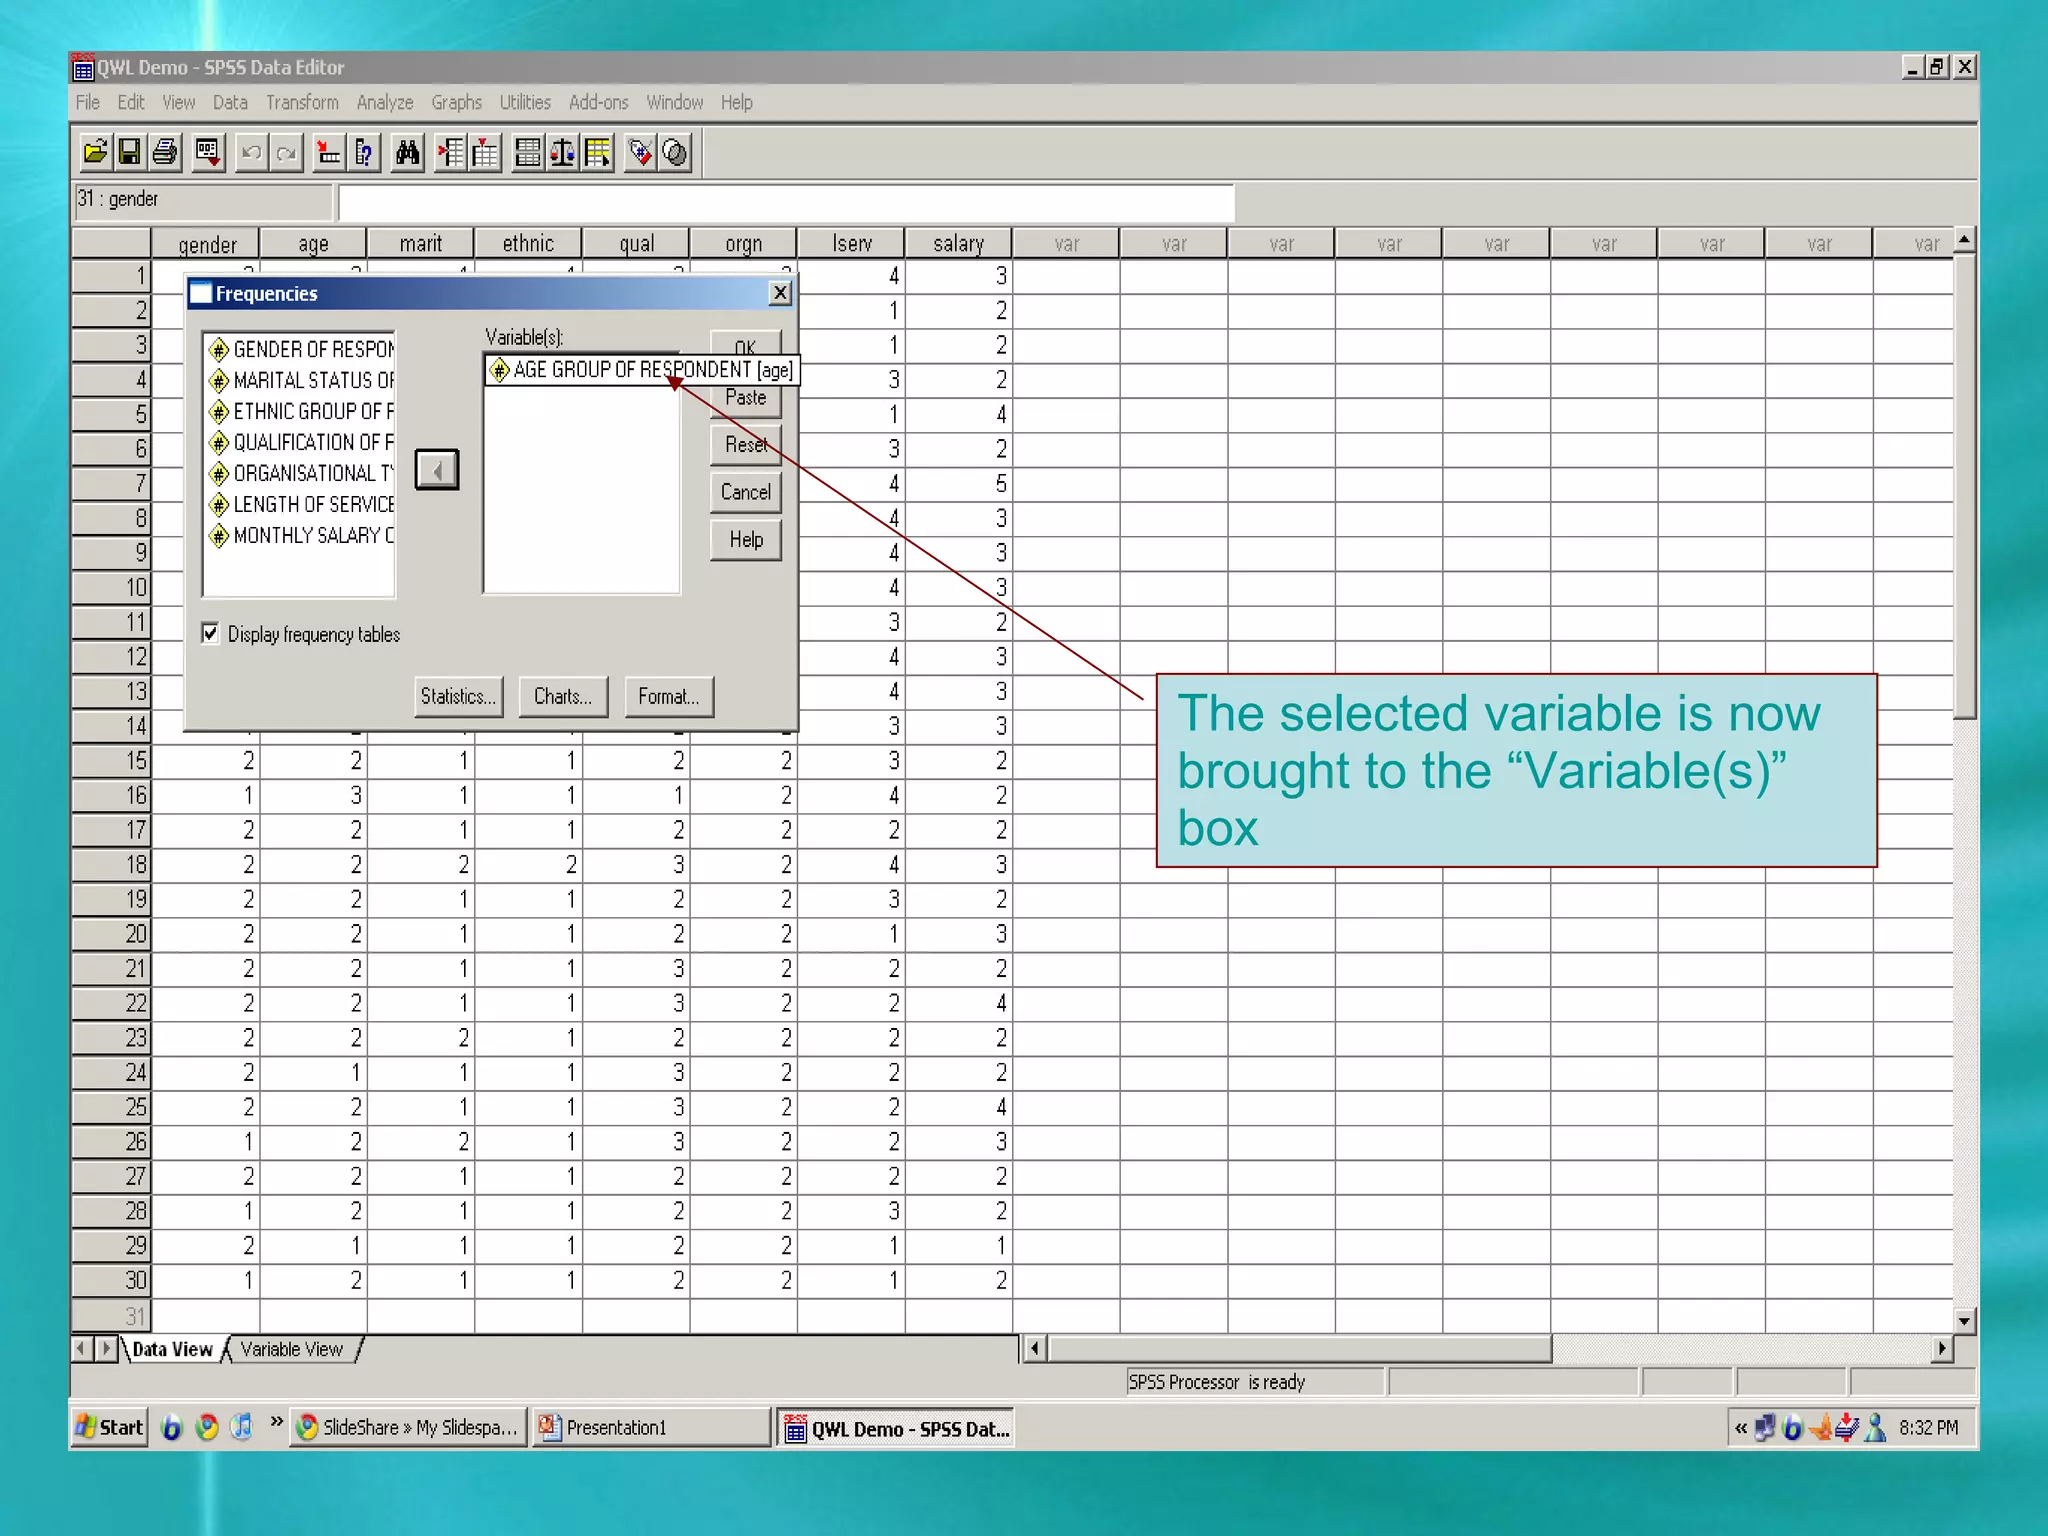2048x1536 pixels.
Task: Click the vertical scrollbar down arrow
Action: (1965, 1321)
